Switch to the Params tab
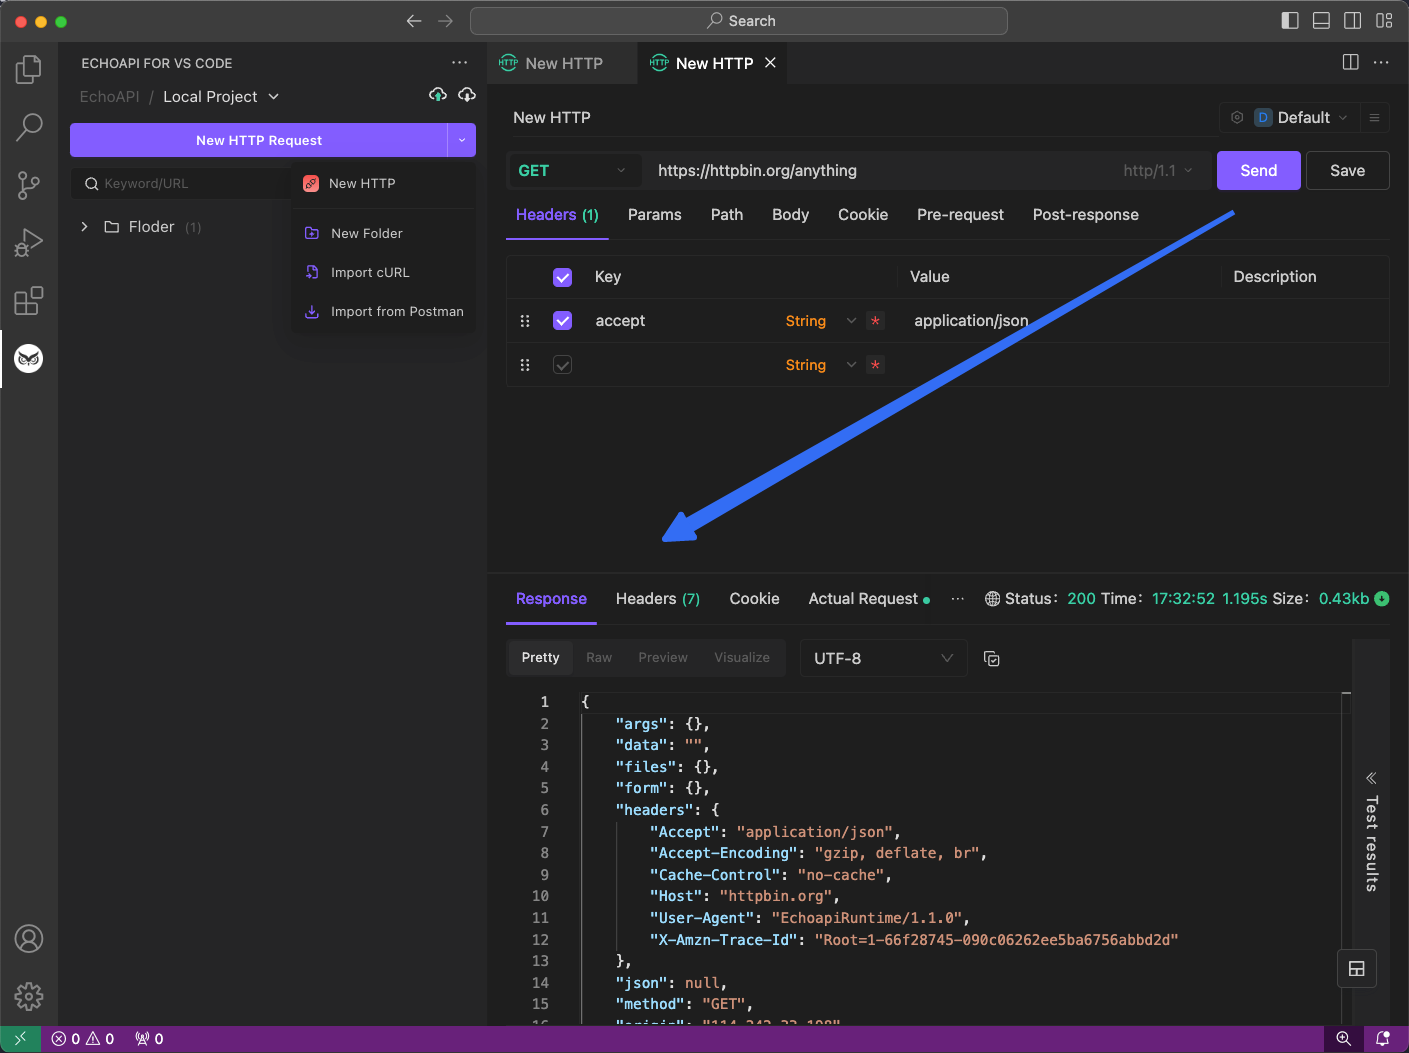The image size is (1409, 1053). tap(654, 215)
